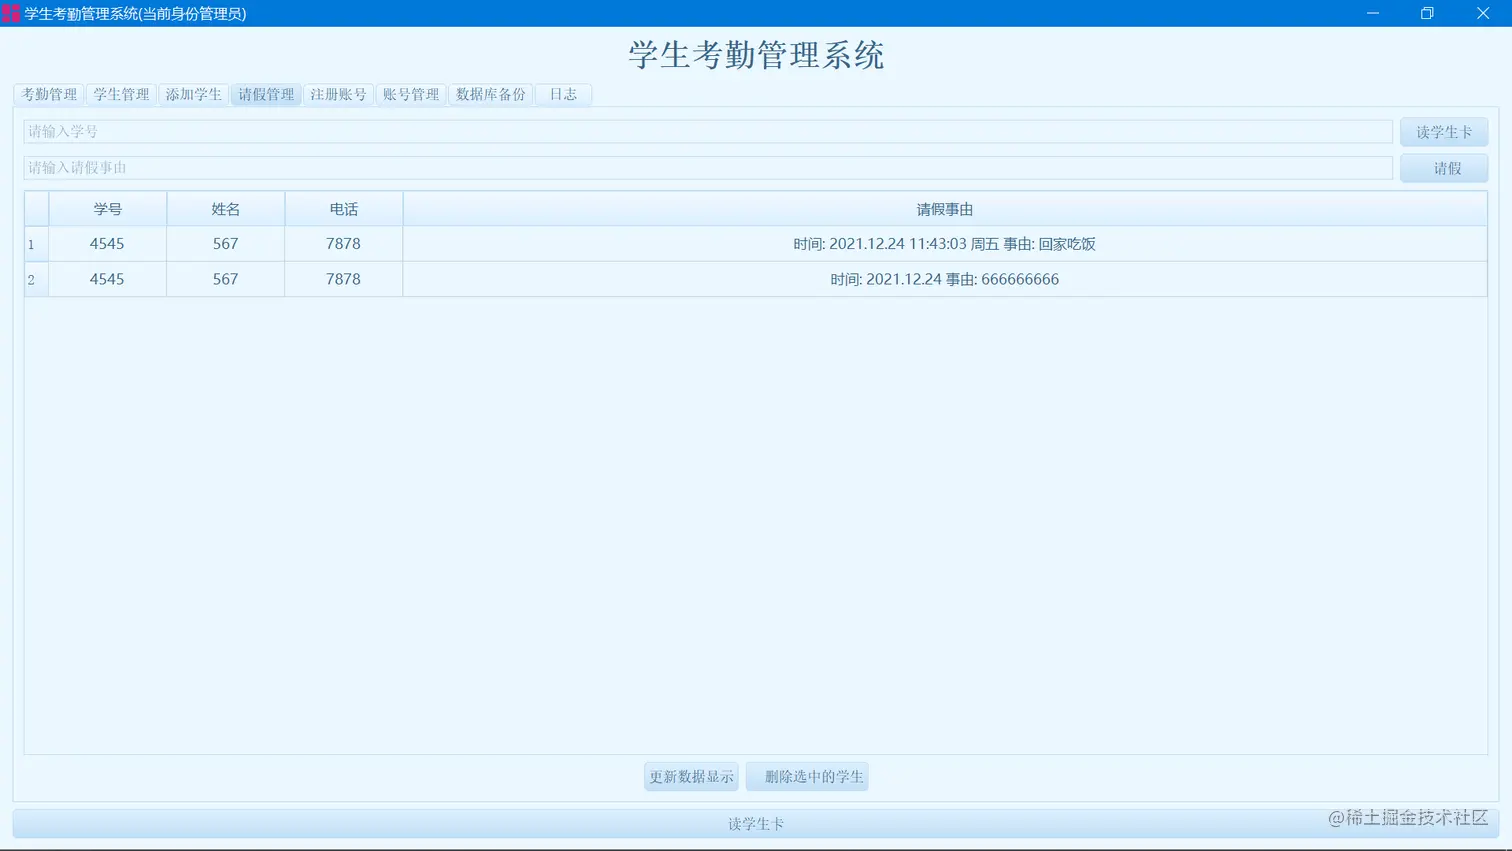Select the 4545 cell in row 1

click(107, 244)
